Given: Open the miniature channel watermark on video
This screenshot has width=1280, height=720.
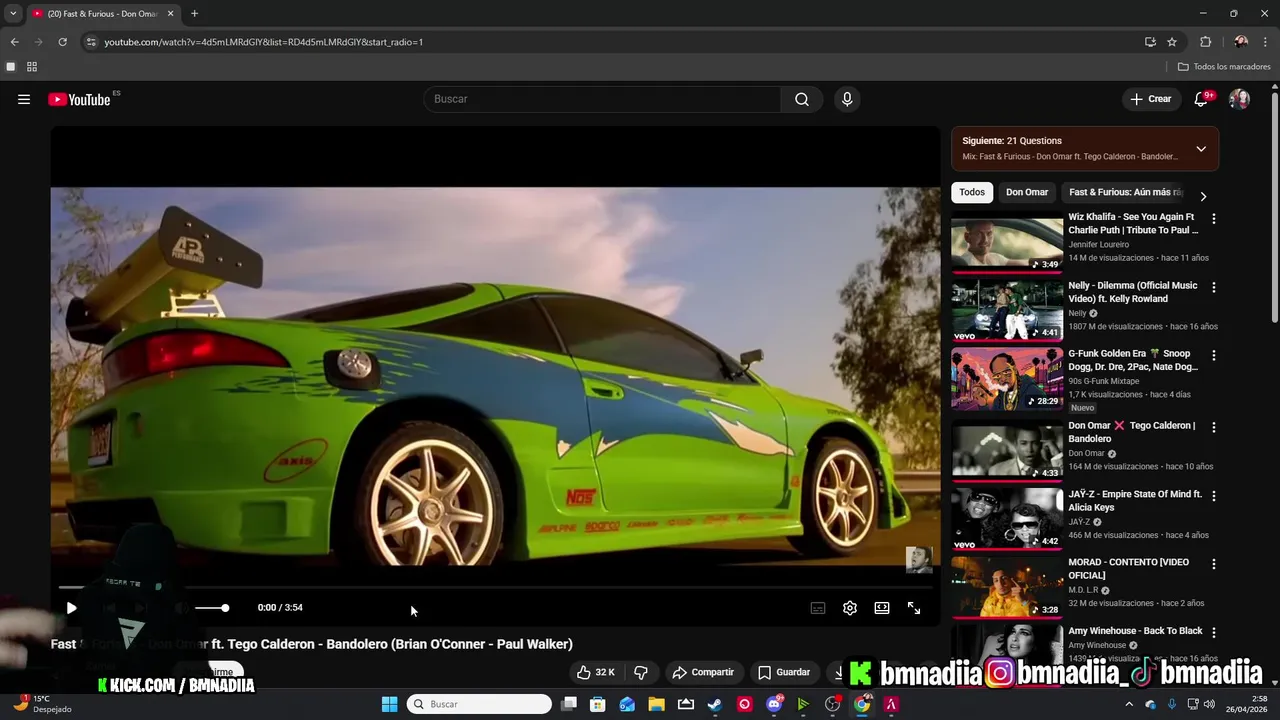Looking at the screenshot, I should tap(919, 560).
